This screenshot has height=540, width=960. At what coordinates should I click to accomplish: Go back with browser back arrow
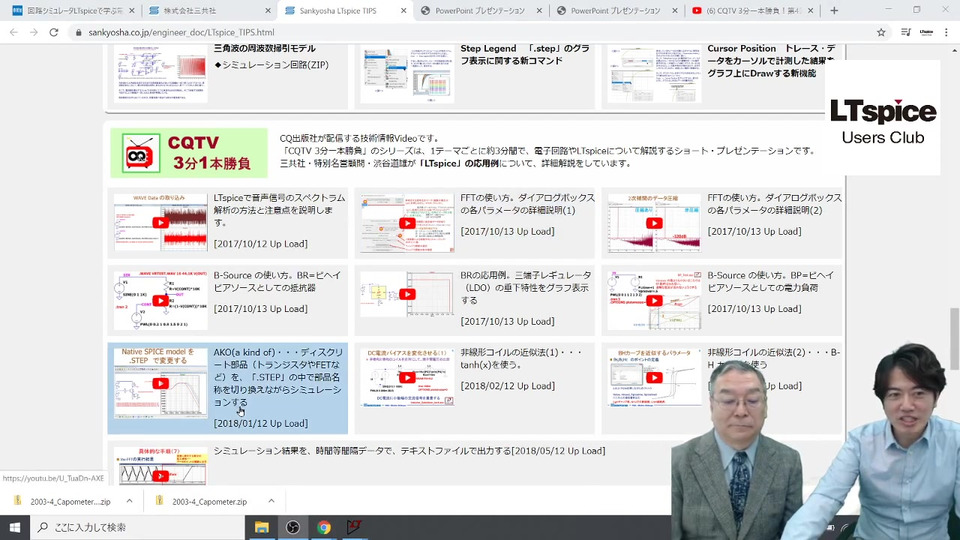[13, 32]
